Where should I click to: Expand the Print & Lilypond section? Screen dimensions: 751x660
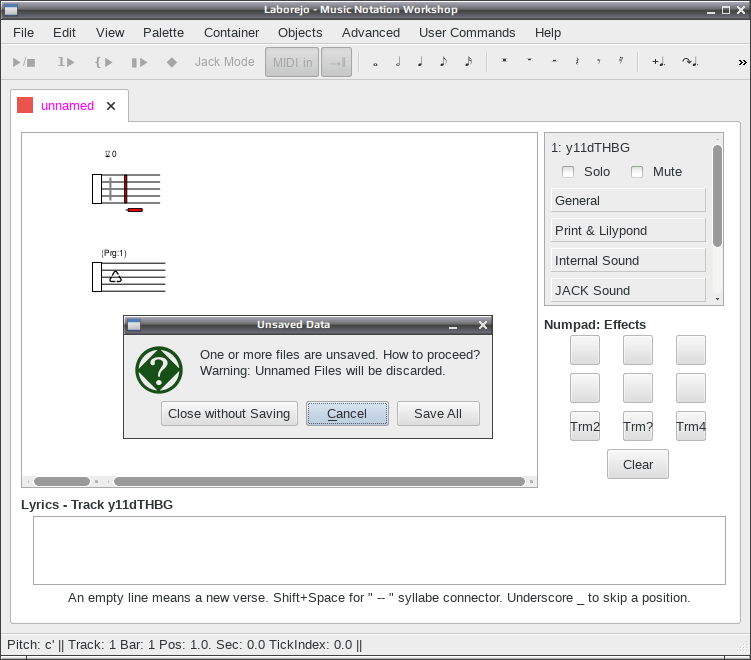tap(628, 230)
